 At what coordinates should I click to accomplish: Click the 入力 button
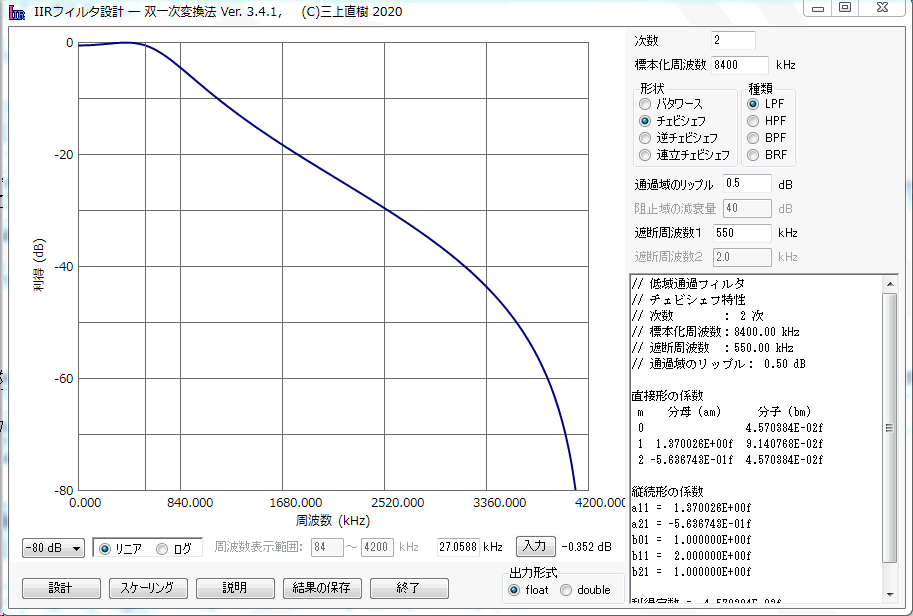[x=535, y=546]
